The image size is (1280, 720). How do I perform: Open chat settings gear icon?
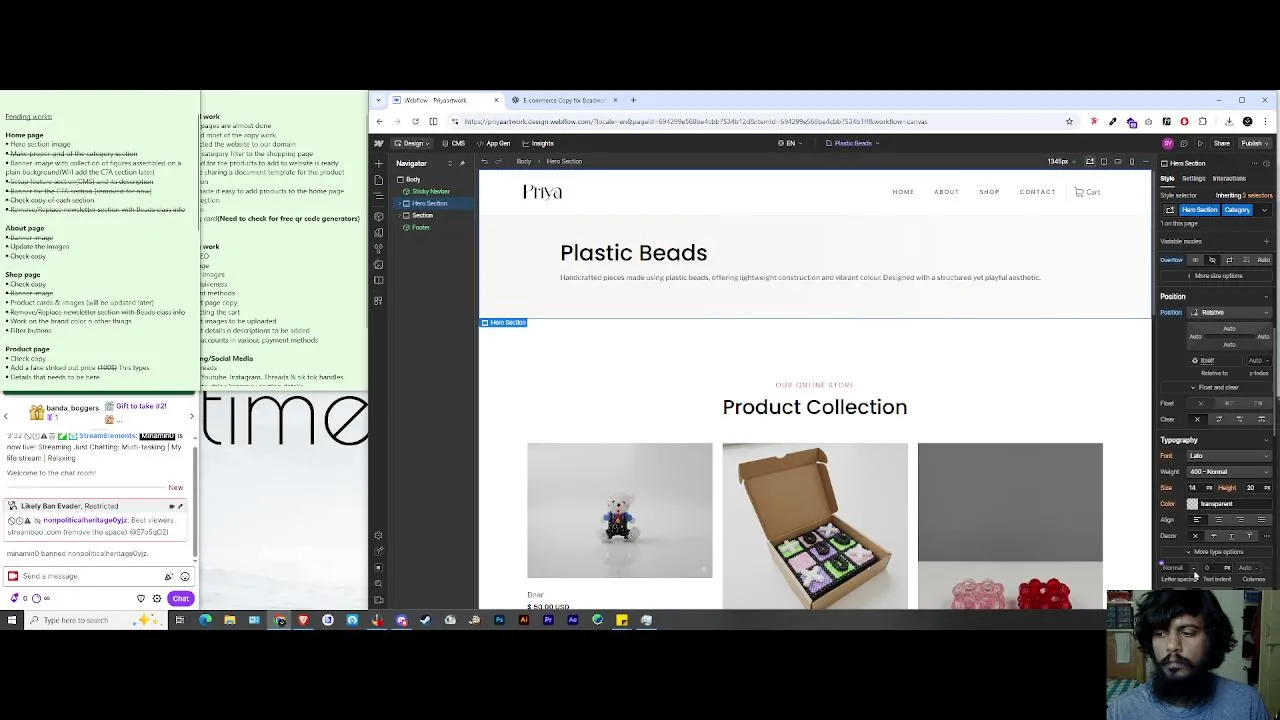pos(156,598)
